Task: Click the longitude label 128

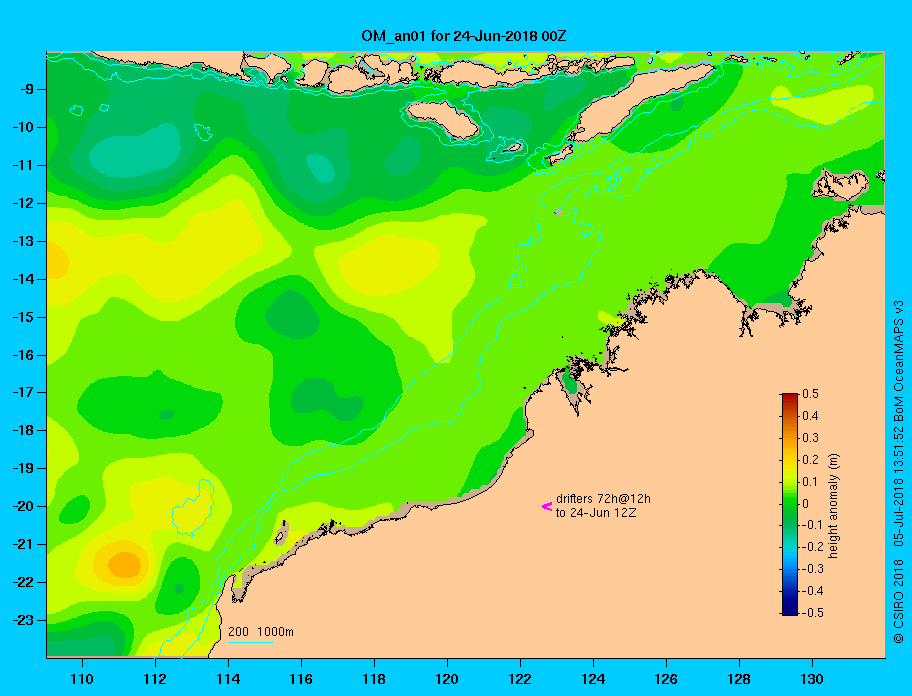Action: pyautogui.click(x=739, y=679)
